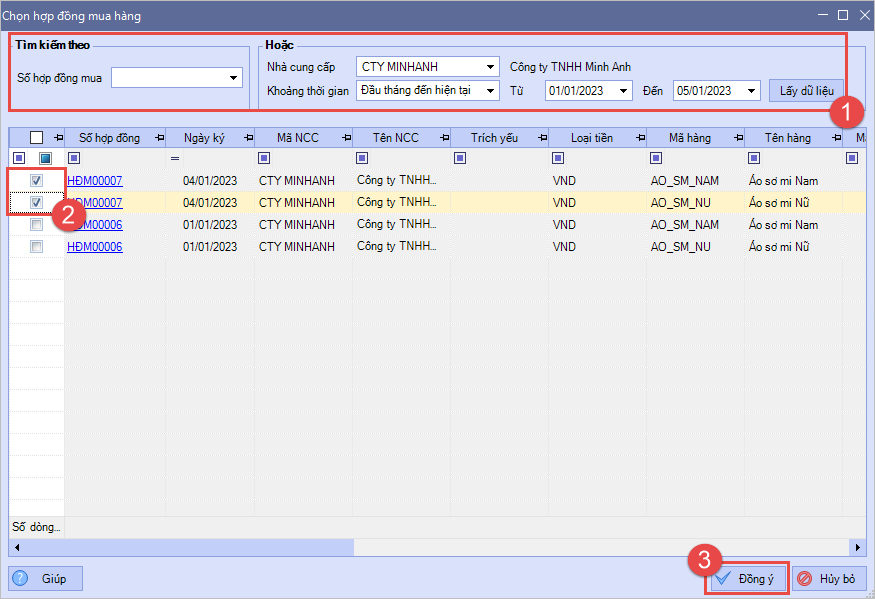Viewport: 875px width, 599px height.
Task: Open the Số hợp đồng mua dropdown
Action: (233, 77)
